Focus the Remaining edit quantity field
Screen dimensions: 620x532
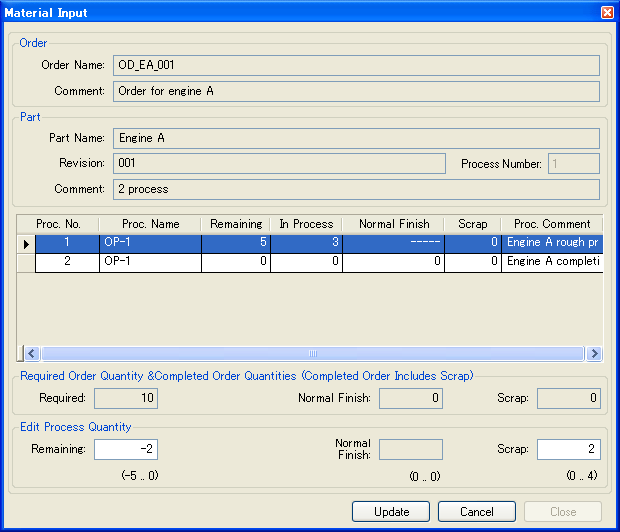126,449
